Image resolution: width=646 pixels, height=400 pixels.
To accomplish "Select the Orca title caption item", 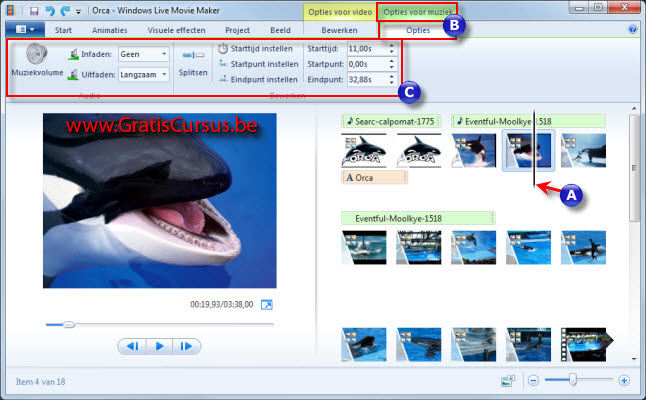I will click(374, 178).
